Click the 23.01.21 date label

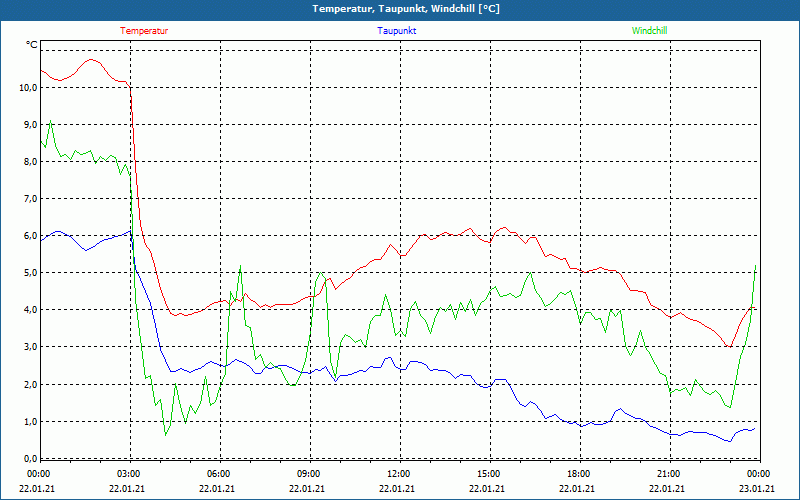point(757,489)
